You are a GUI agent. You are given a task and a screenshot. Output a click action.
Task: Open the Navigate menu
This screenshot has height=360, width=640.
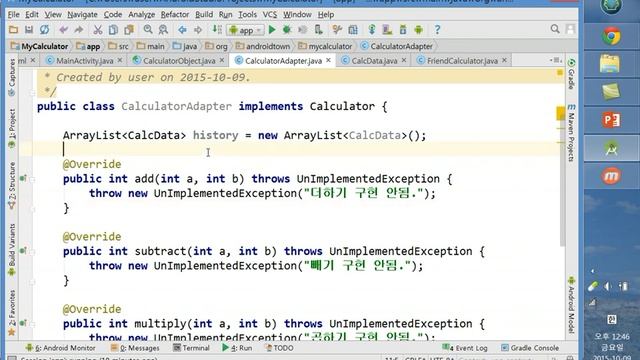(x=82, y=15)
